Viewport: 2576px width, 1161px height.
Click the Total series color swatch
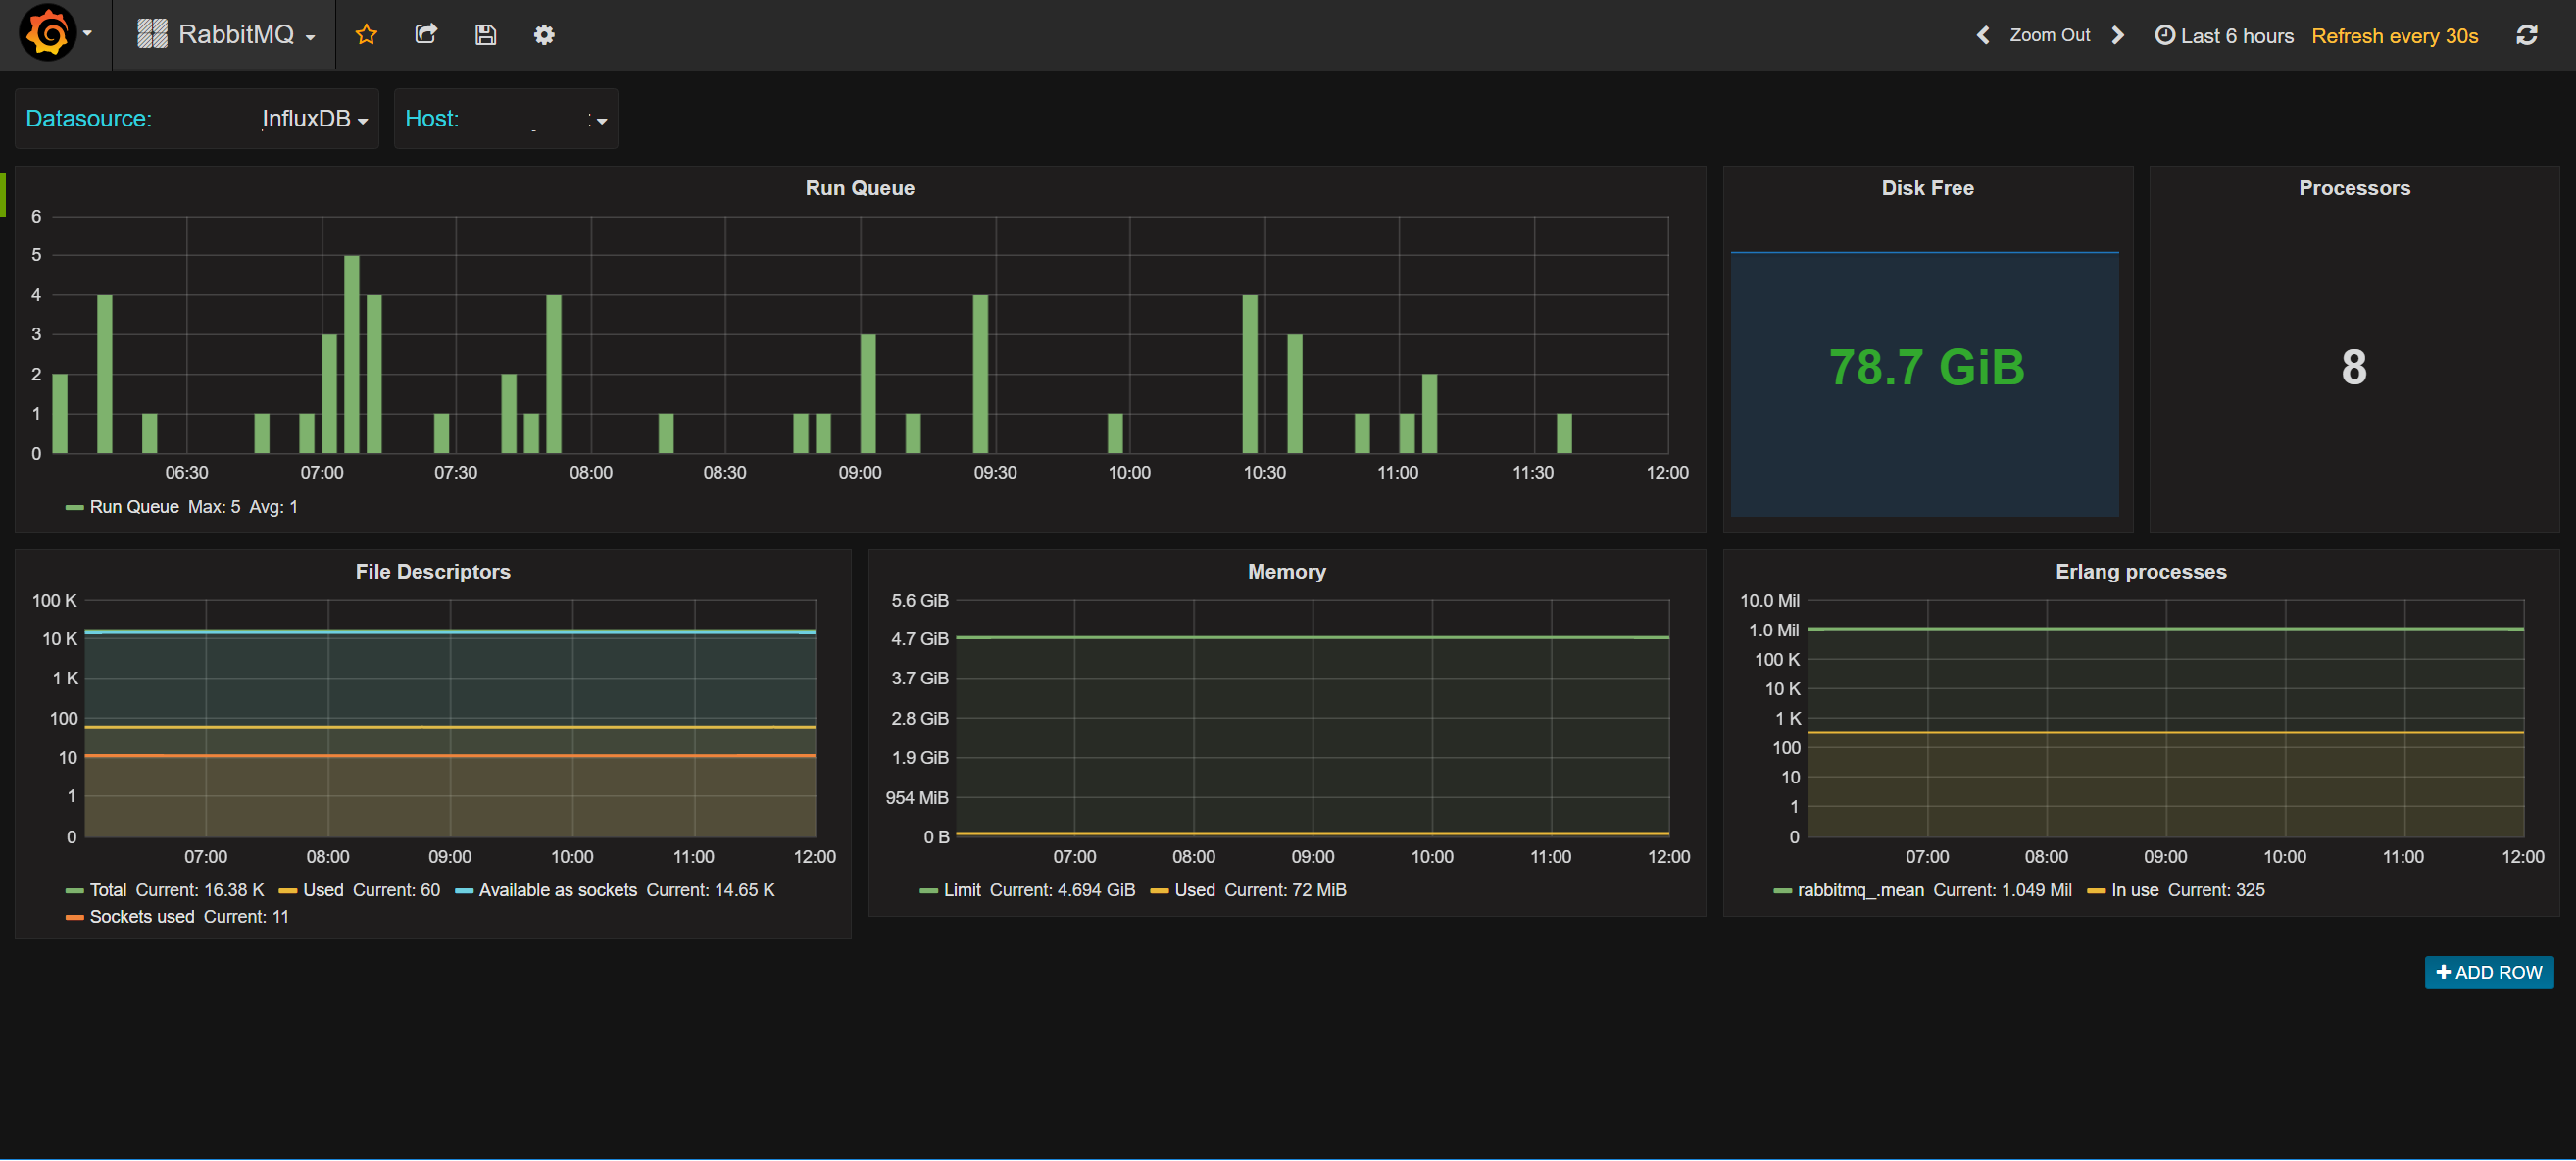[x=74, y=891]
